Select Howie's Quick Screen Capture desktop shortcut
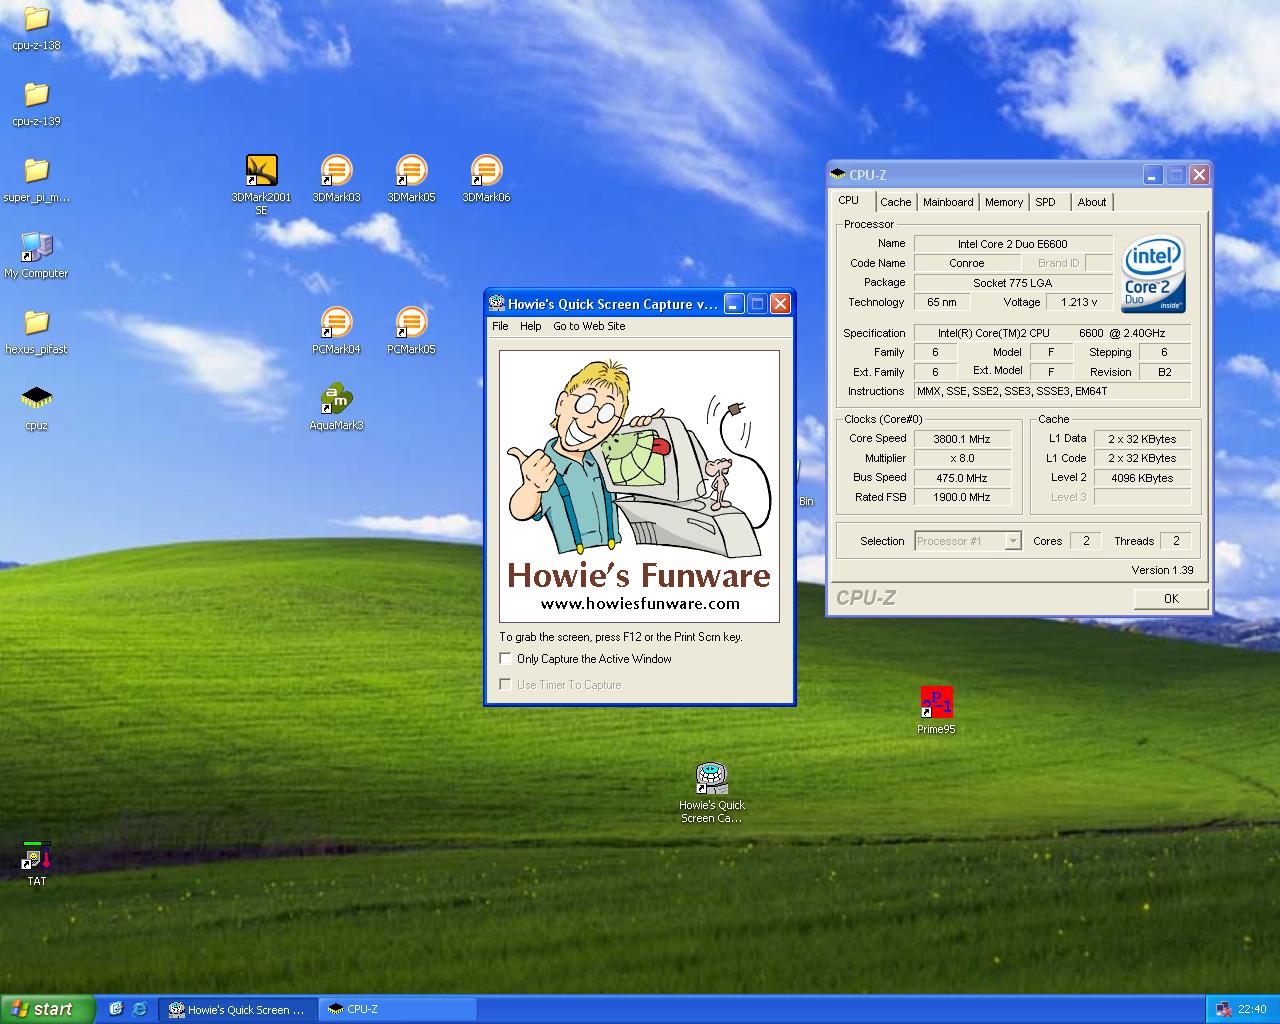 tap(711, 778)
